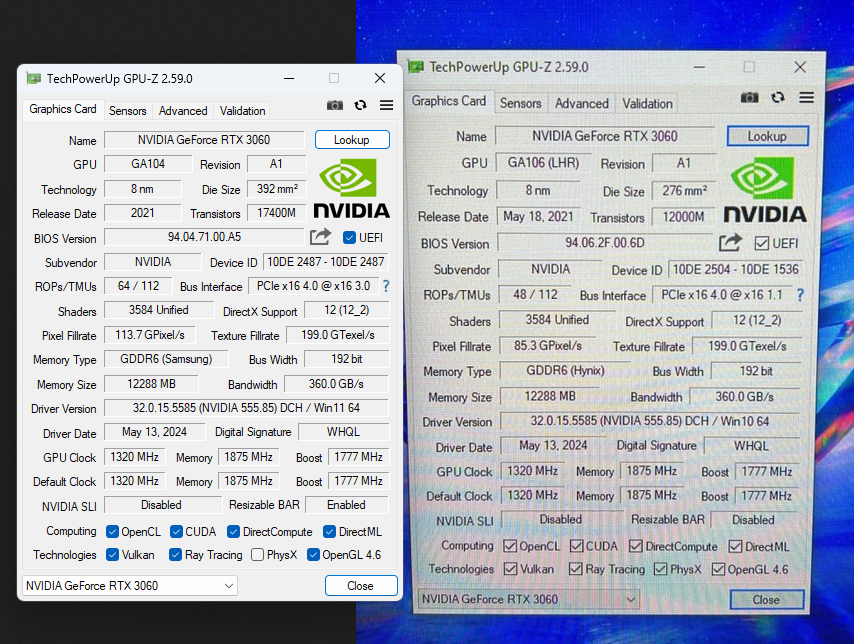This screenshot has width=854, height=644.
Task: Click the Close button in right GPU-Z window
Action: (766, 599)
